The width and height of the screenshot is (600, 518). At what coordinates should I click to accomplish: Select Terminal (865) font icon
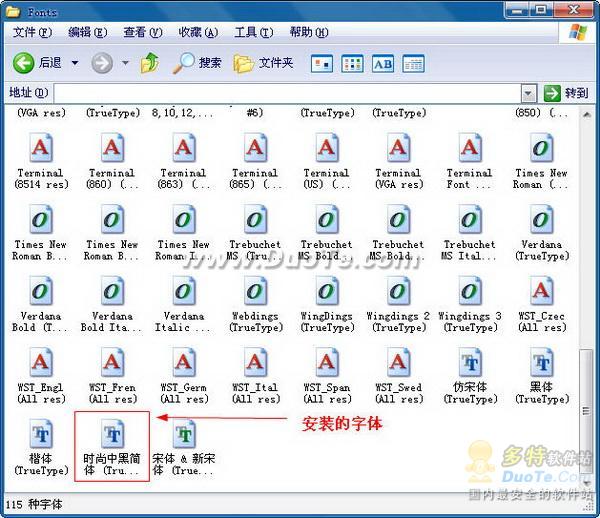pos(255,161)
